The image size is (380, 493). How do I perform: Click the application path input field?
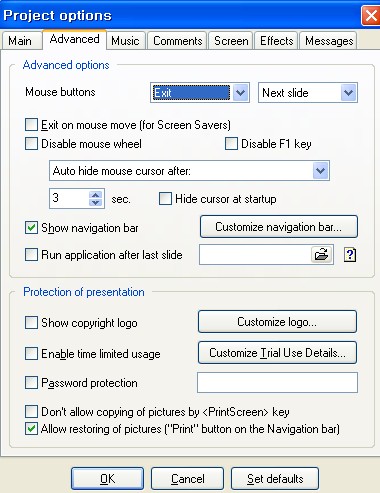[x=255, y=255]
